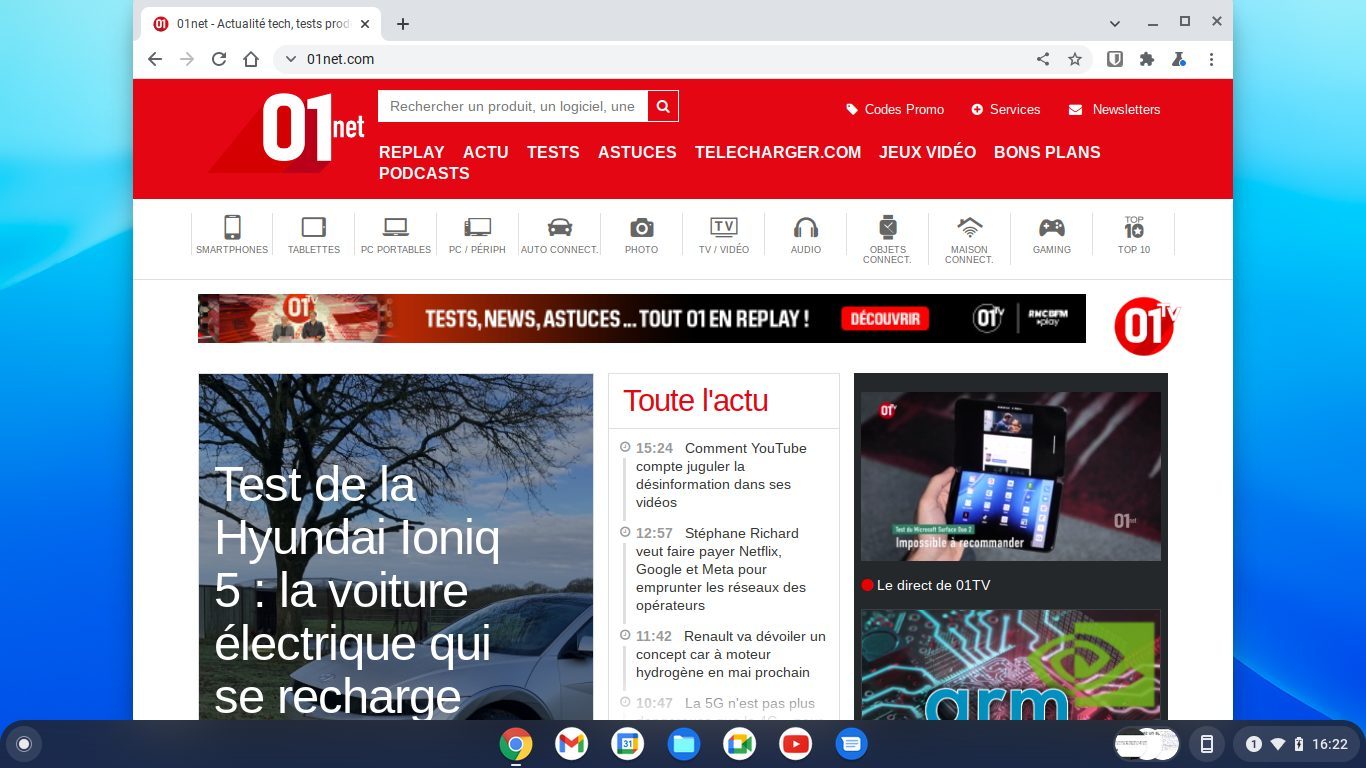
Task: Open the Services link
Action: tap(1006, 109)
